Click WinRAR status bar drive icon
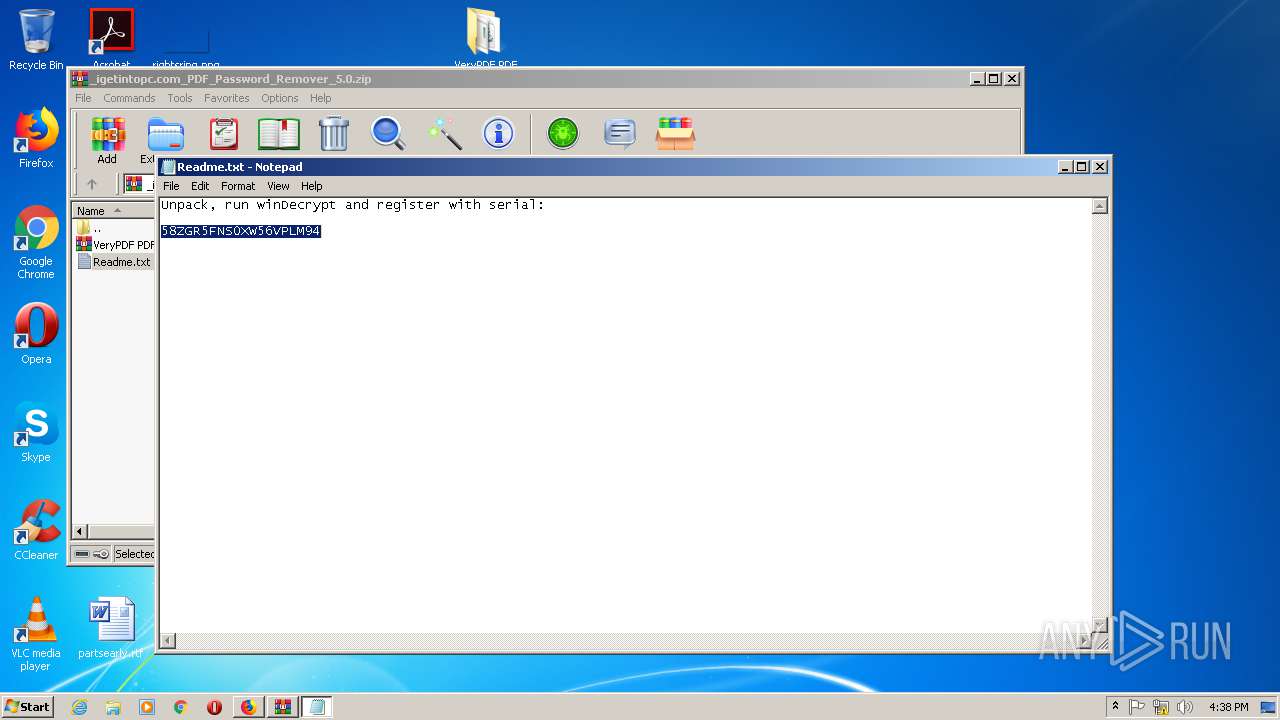Viewport: 1280px width, 720px height. click(82, 554)
